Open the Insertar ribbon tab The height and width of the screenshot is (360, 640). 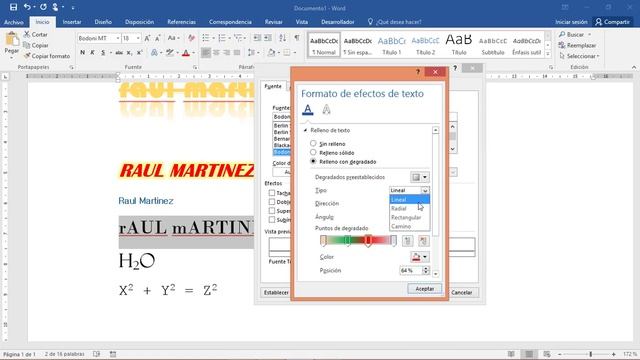coord(72,22)
